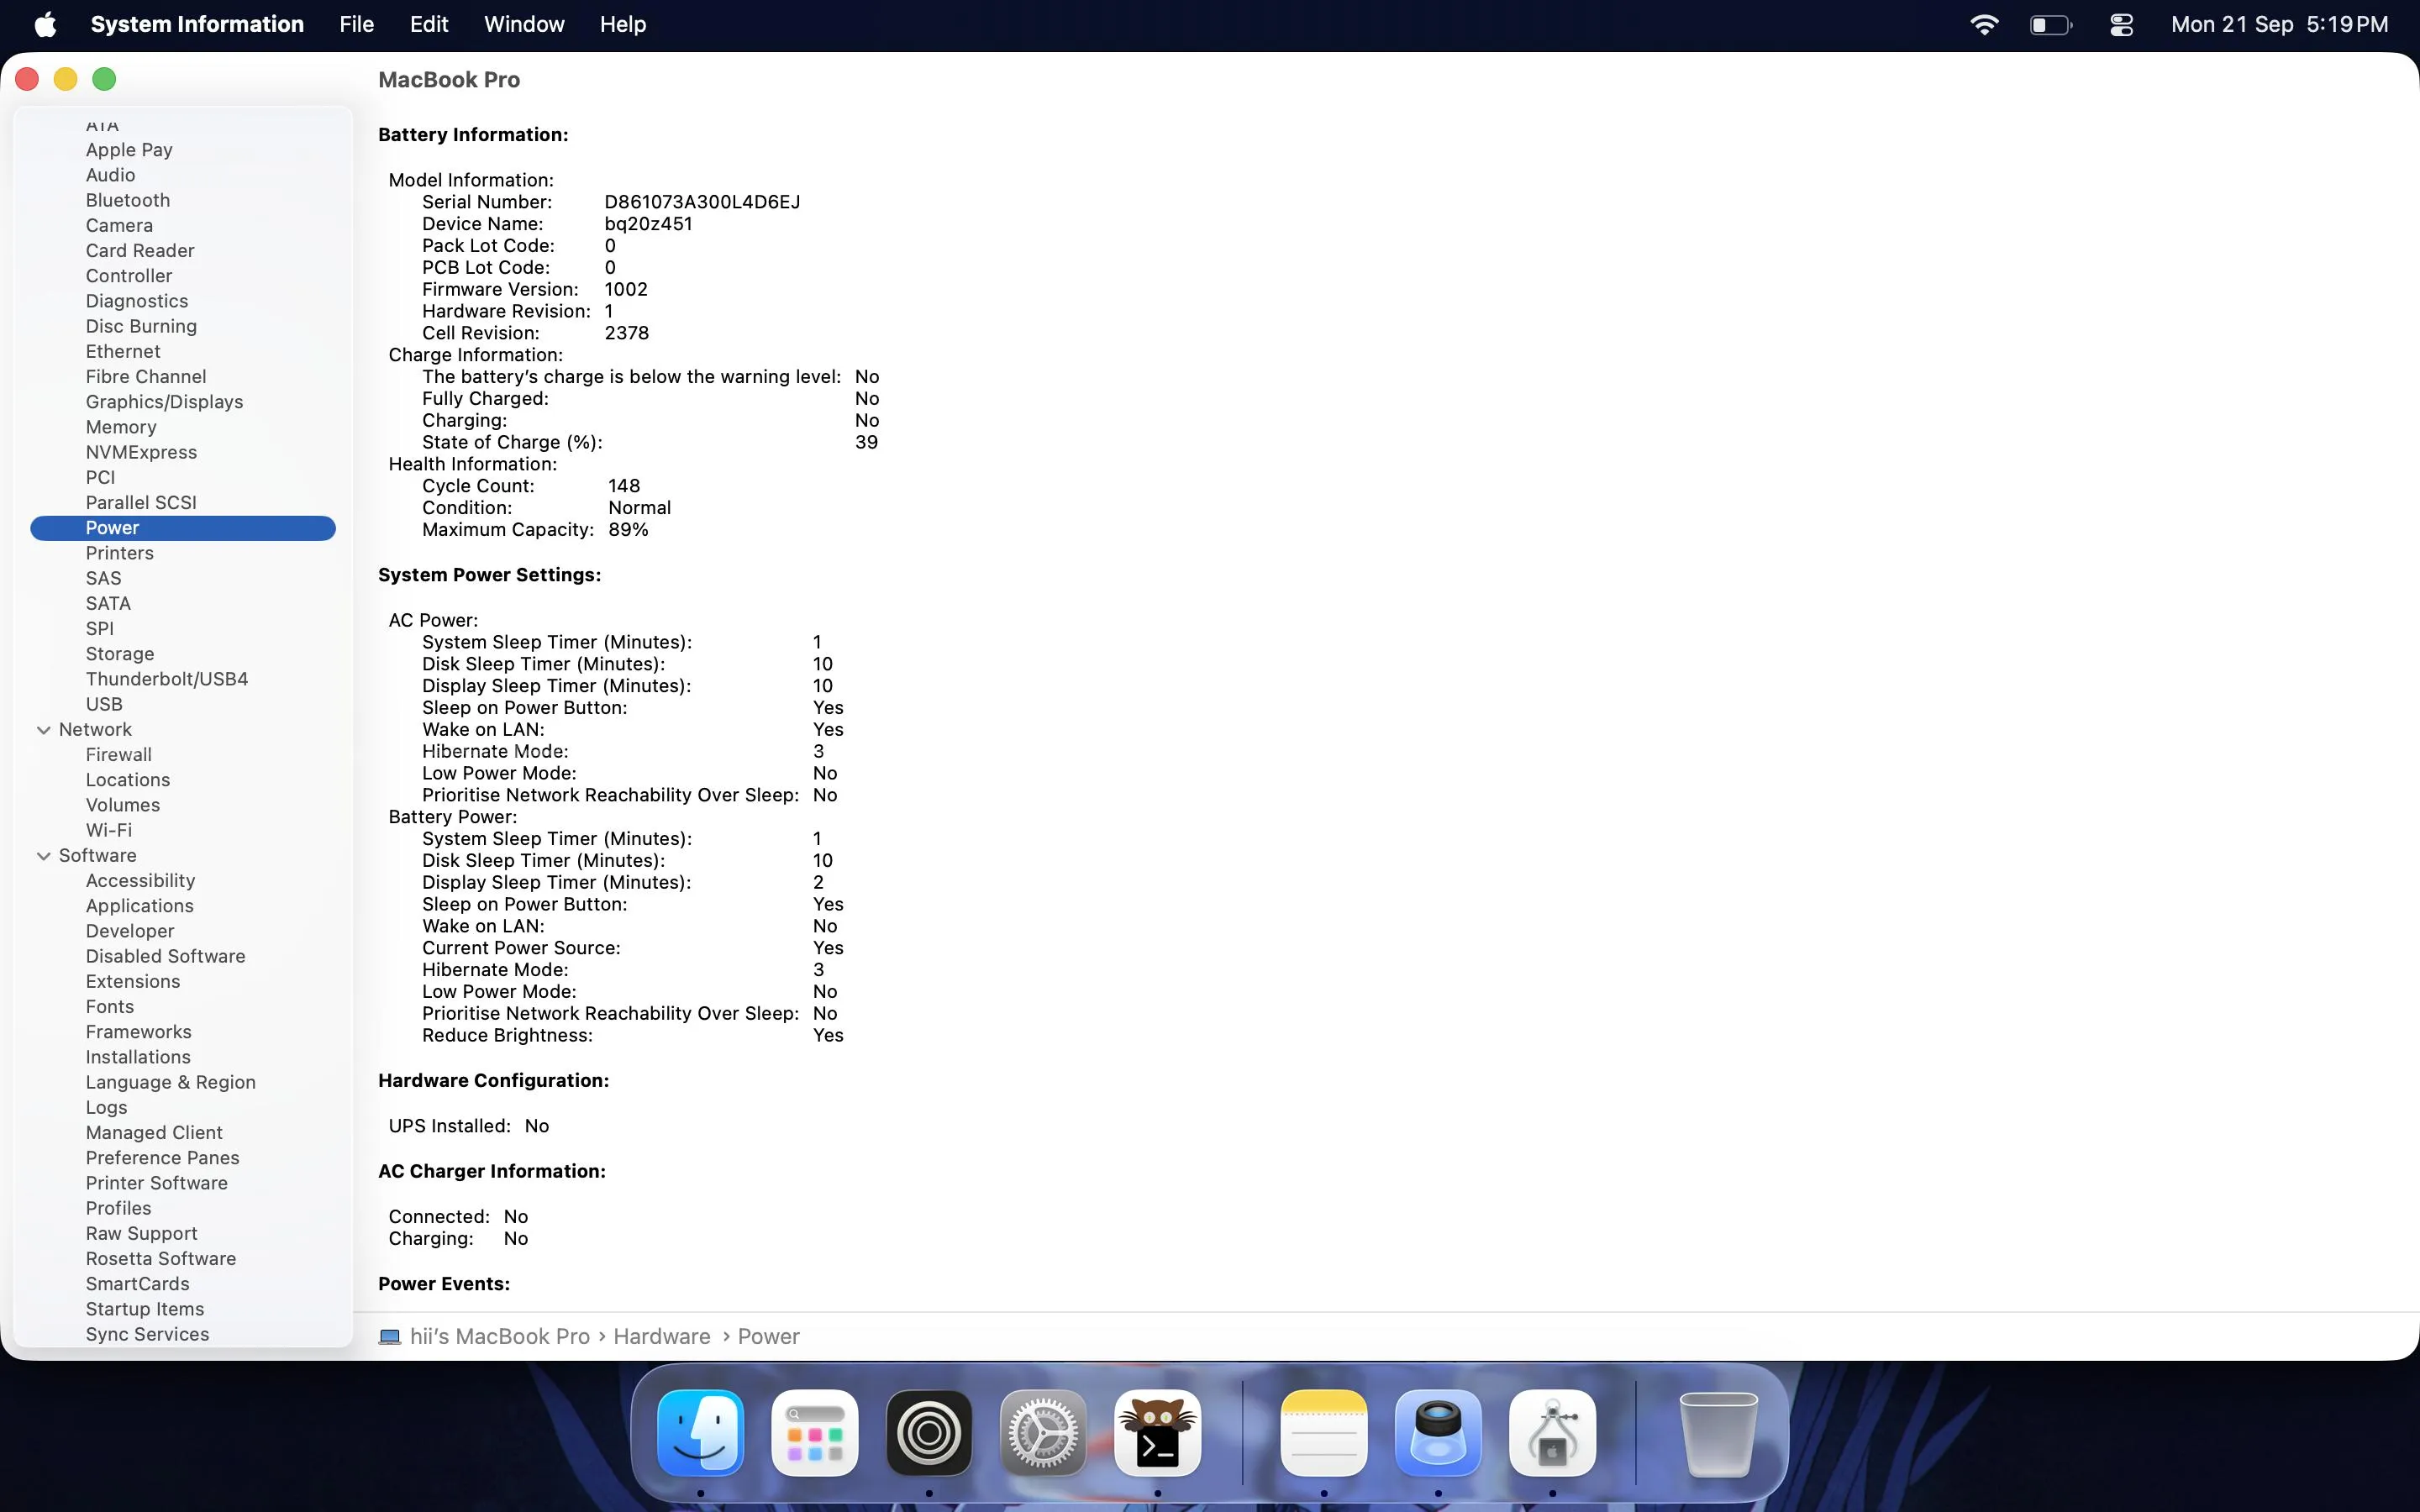Click the laptop icon in the path bar
Screen dimensions: 2420x1512
(x=390, y=1337)
